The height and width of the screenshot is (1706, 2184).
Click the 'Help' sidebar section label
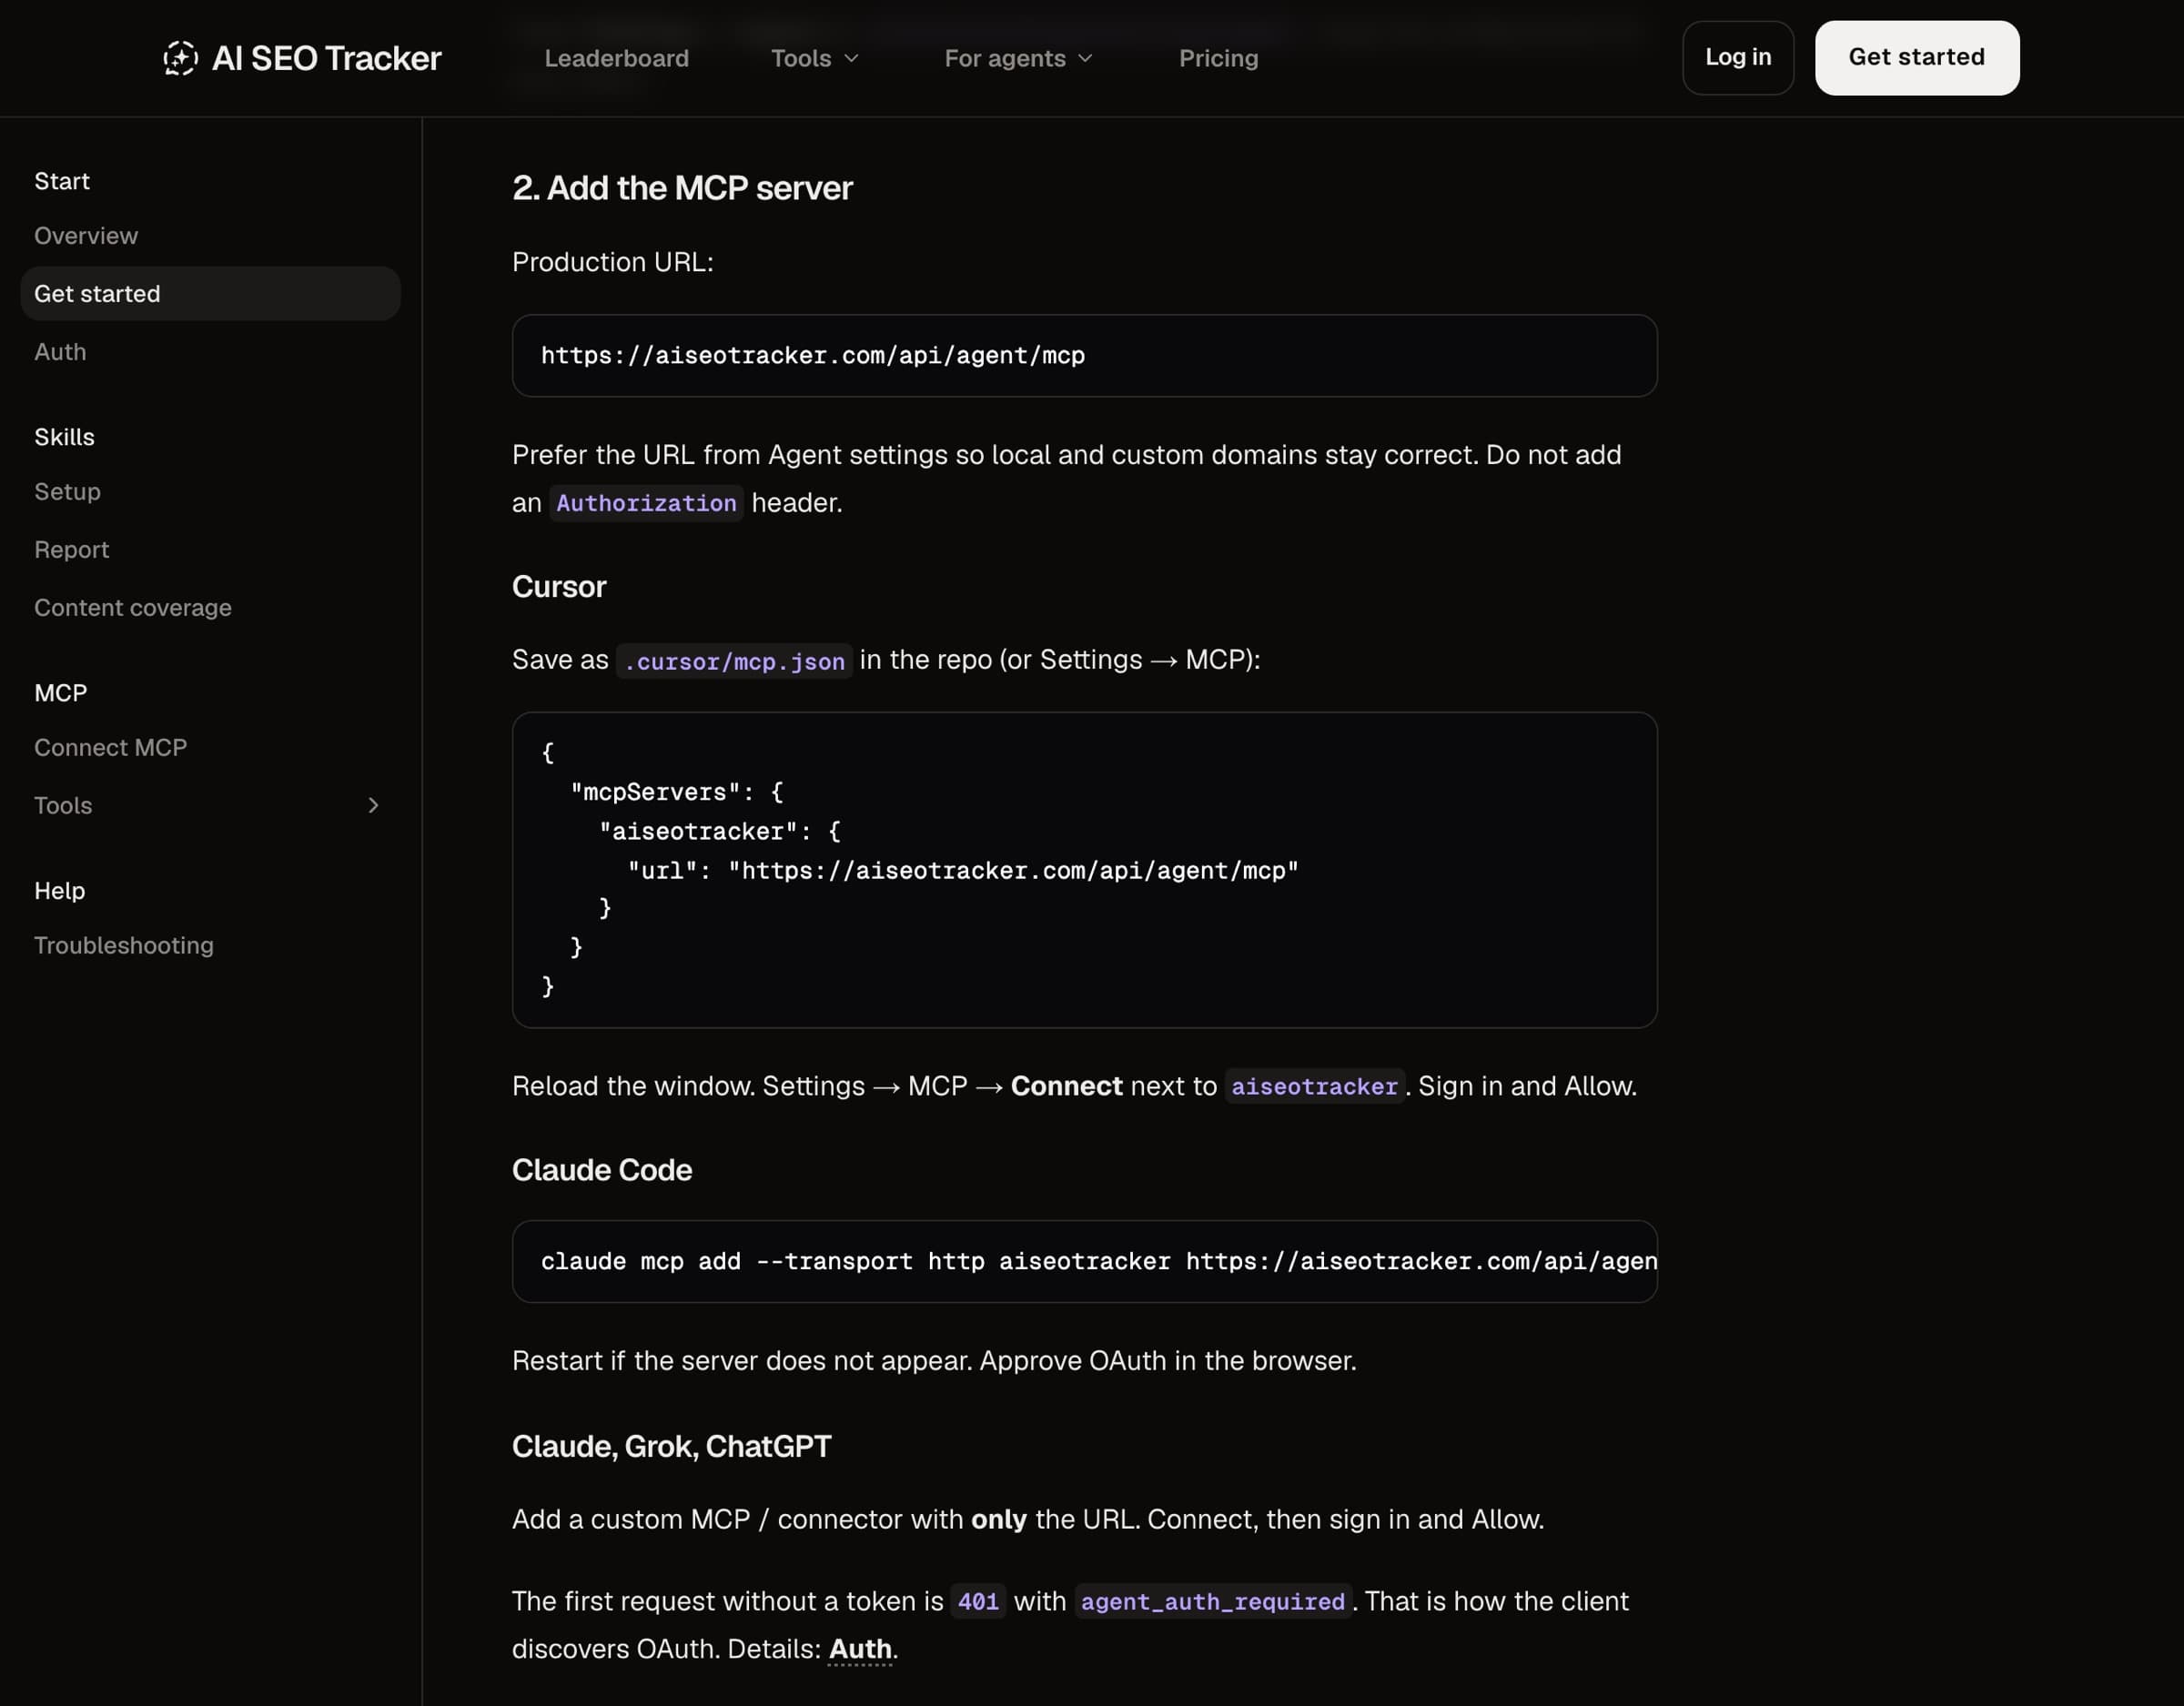coord(59,891)
